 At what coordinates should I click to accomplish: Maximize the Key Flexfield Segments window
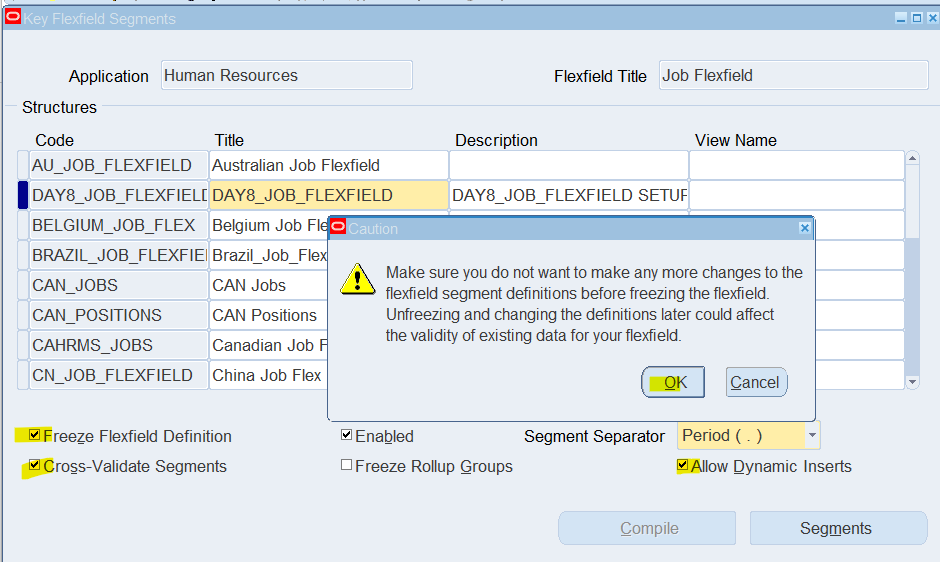[917, 18]
